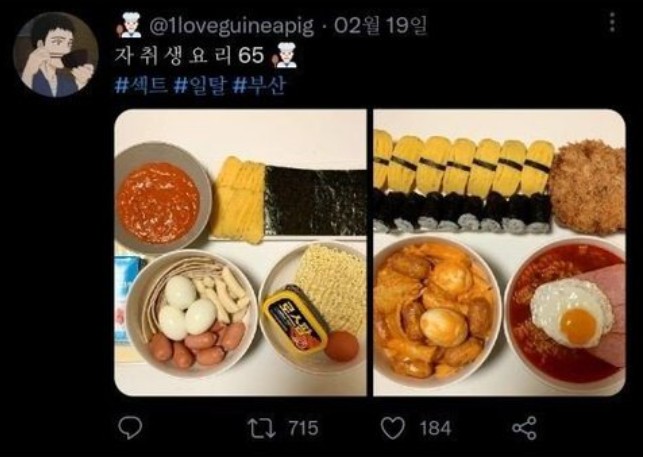Click the 715 retweet count
Viewport: 645px width, 457px height.
(304, 428)
